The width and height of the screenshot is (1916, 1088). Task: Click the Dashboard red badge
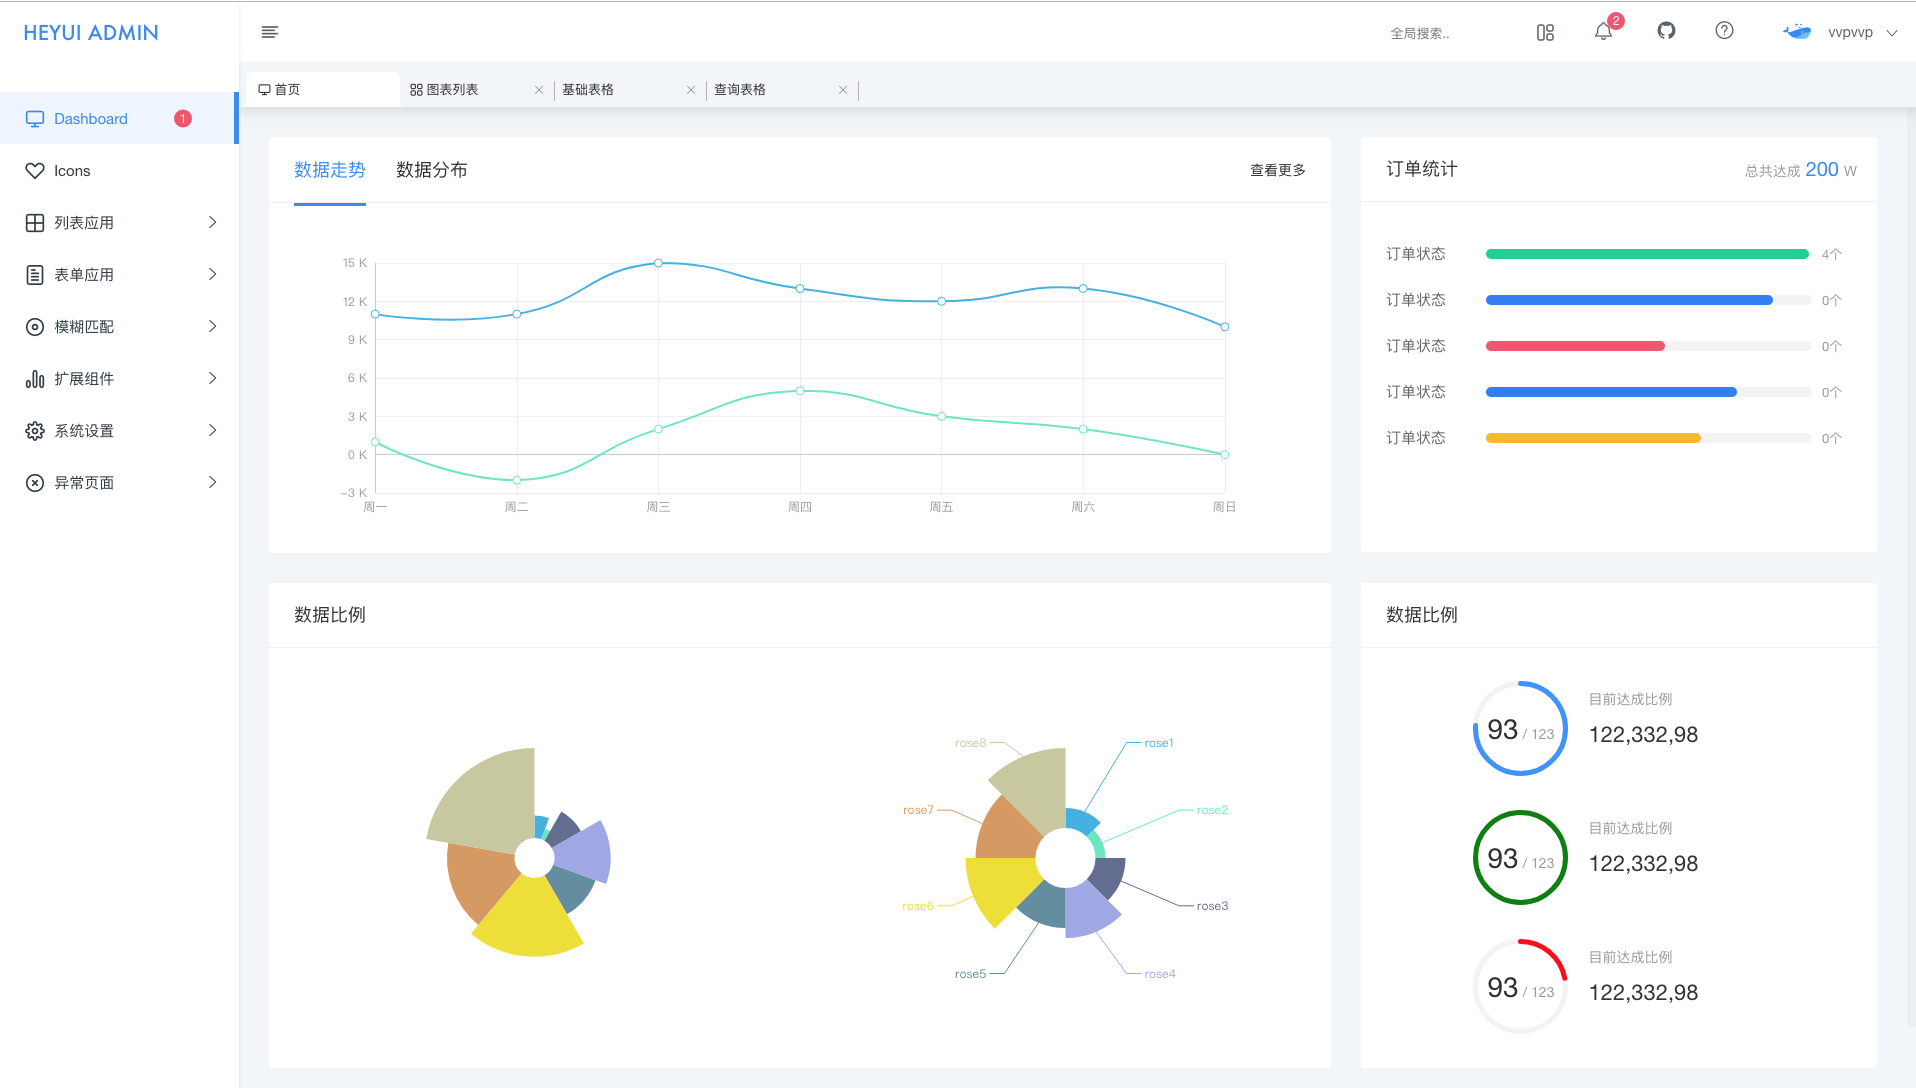point(183,119)
